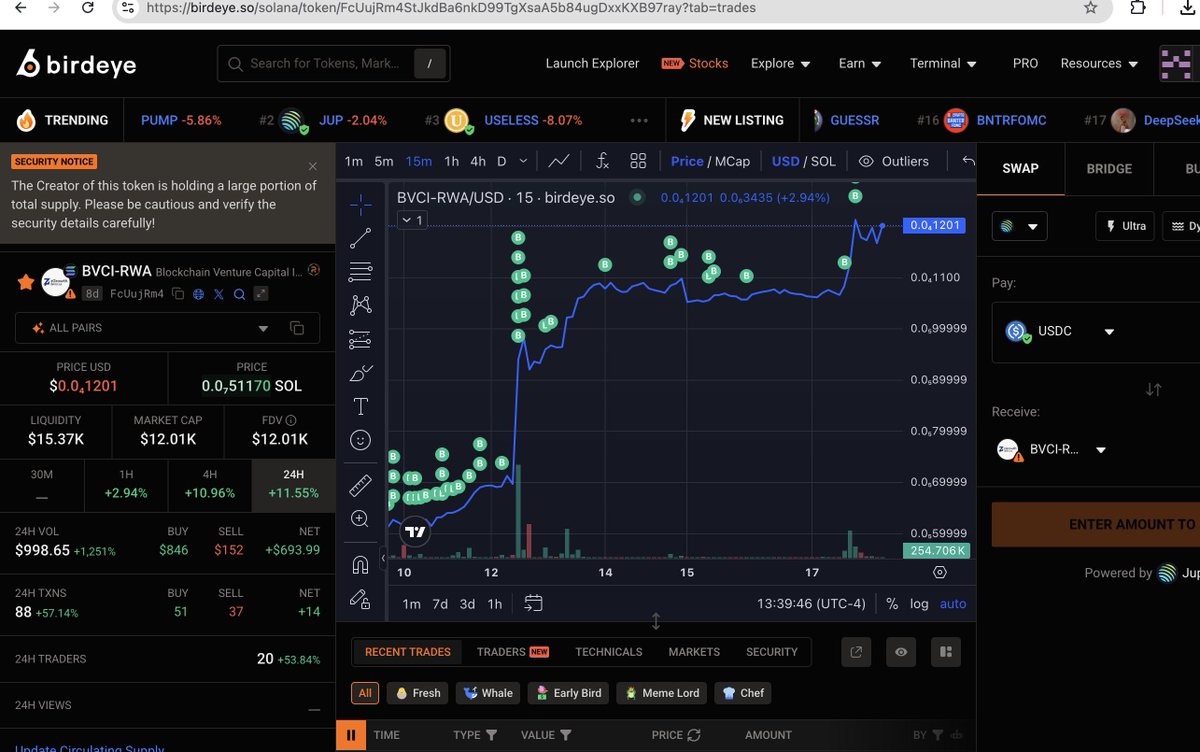This screenshot has width=1200, height=752.
Task: Toggle the favorite star for BVCI-RWA
Action: 26,282
